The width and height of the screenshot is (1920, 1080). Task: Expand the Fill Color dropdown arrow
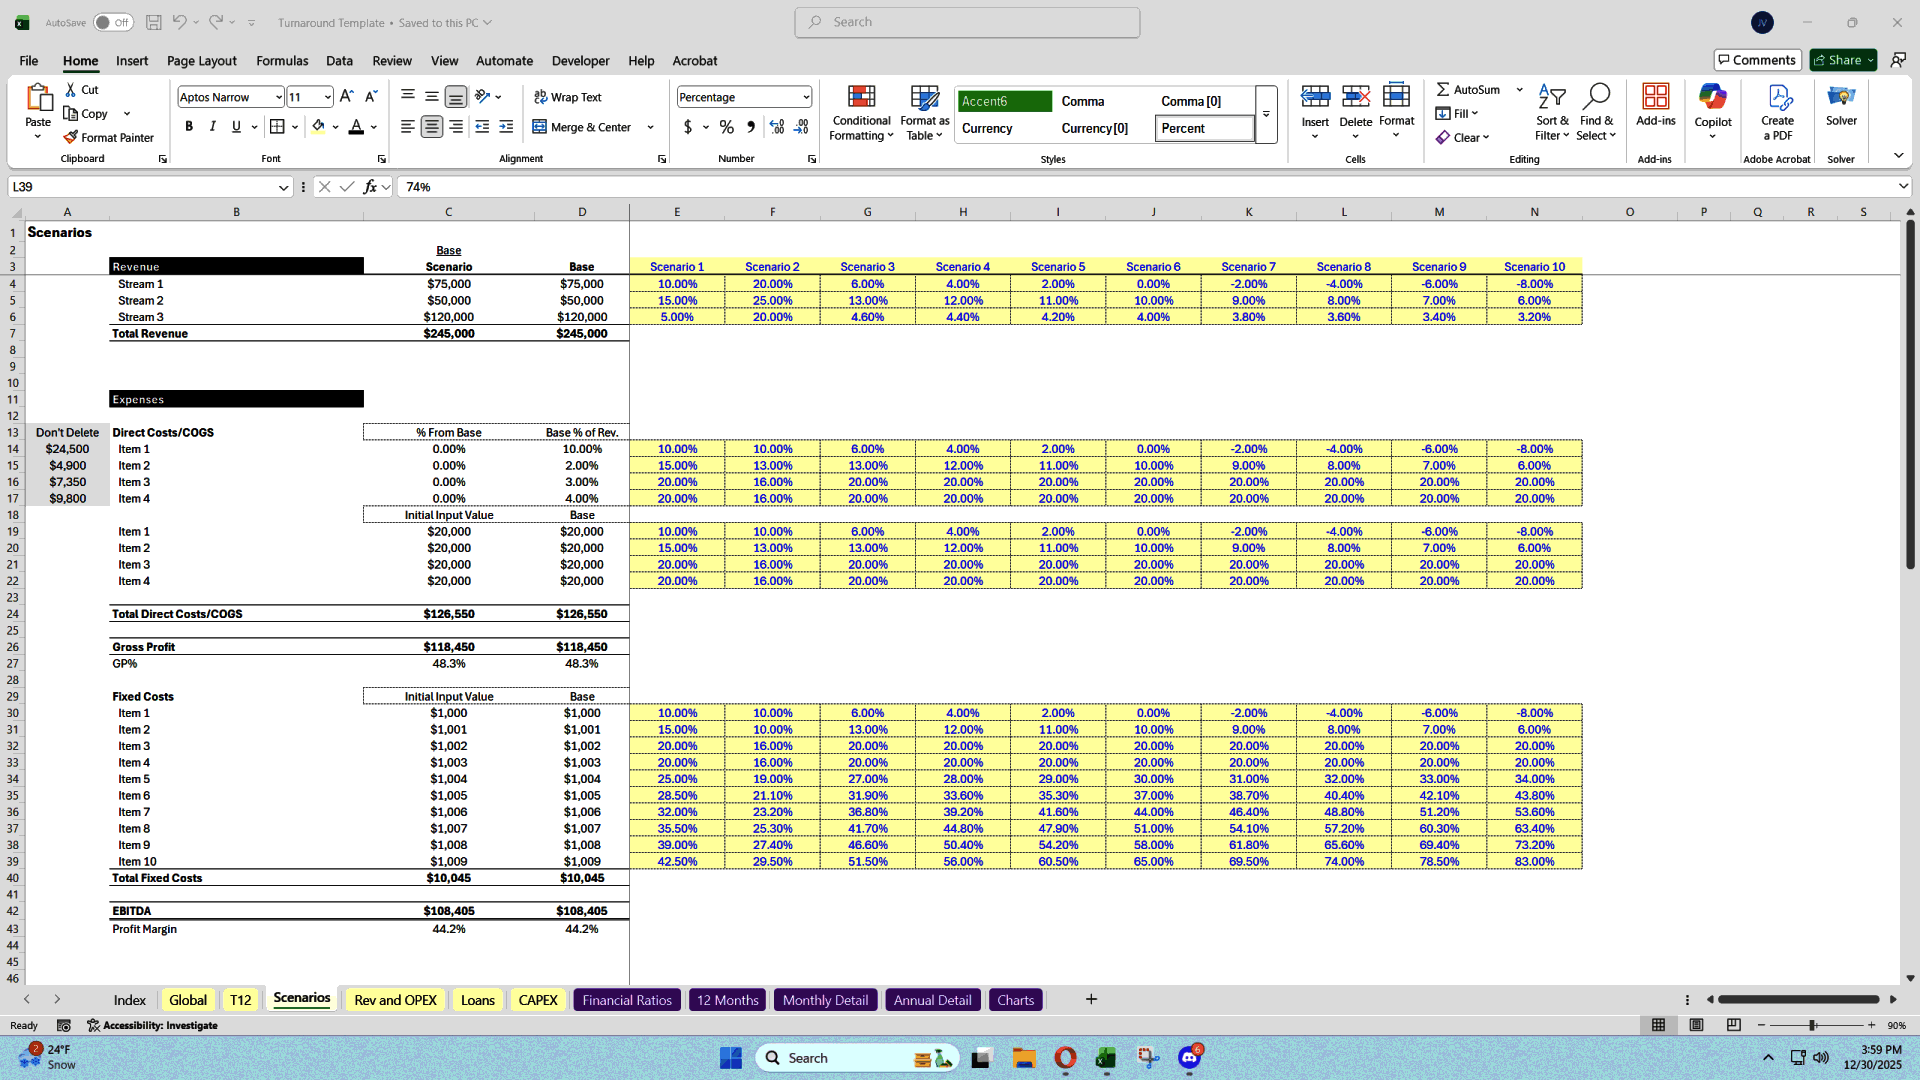pyautogui.click(x=337, y=127)
